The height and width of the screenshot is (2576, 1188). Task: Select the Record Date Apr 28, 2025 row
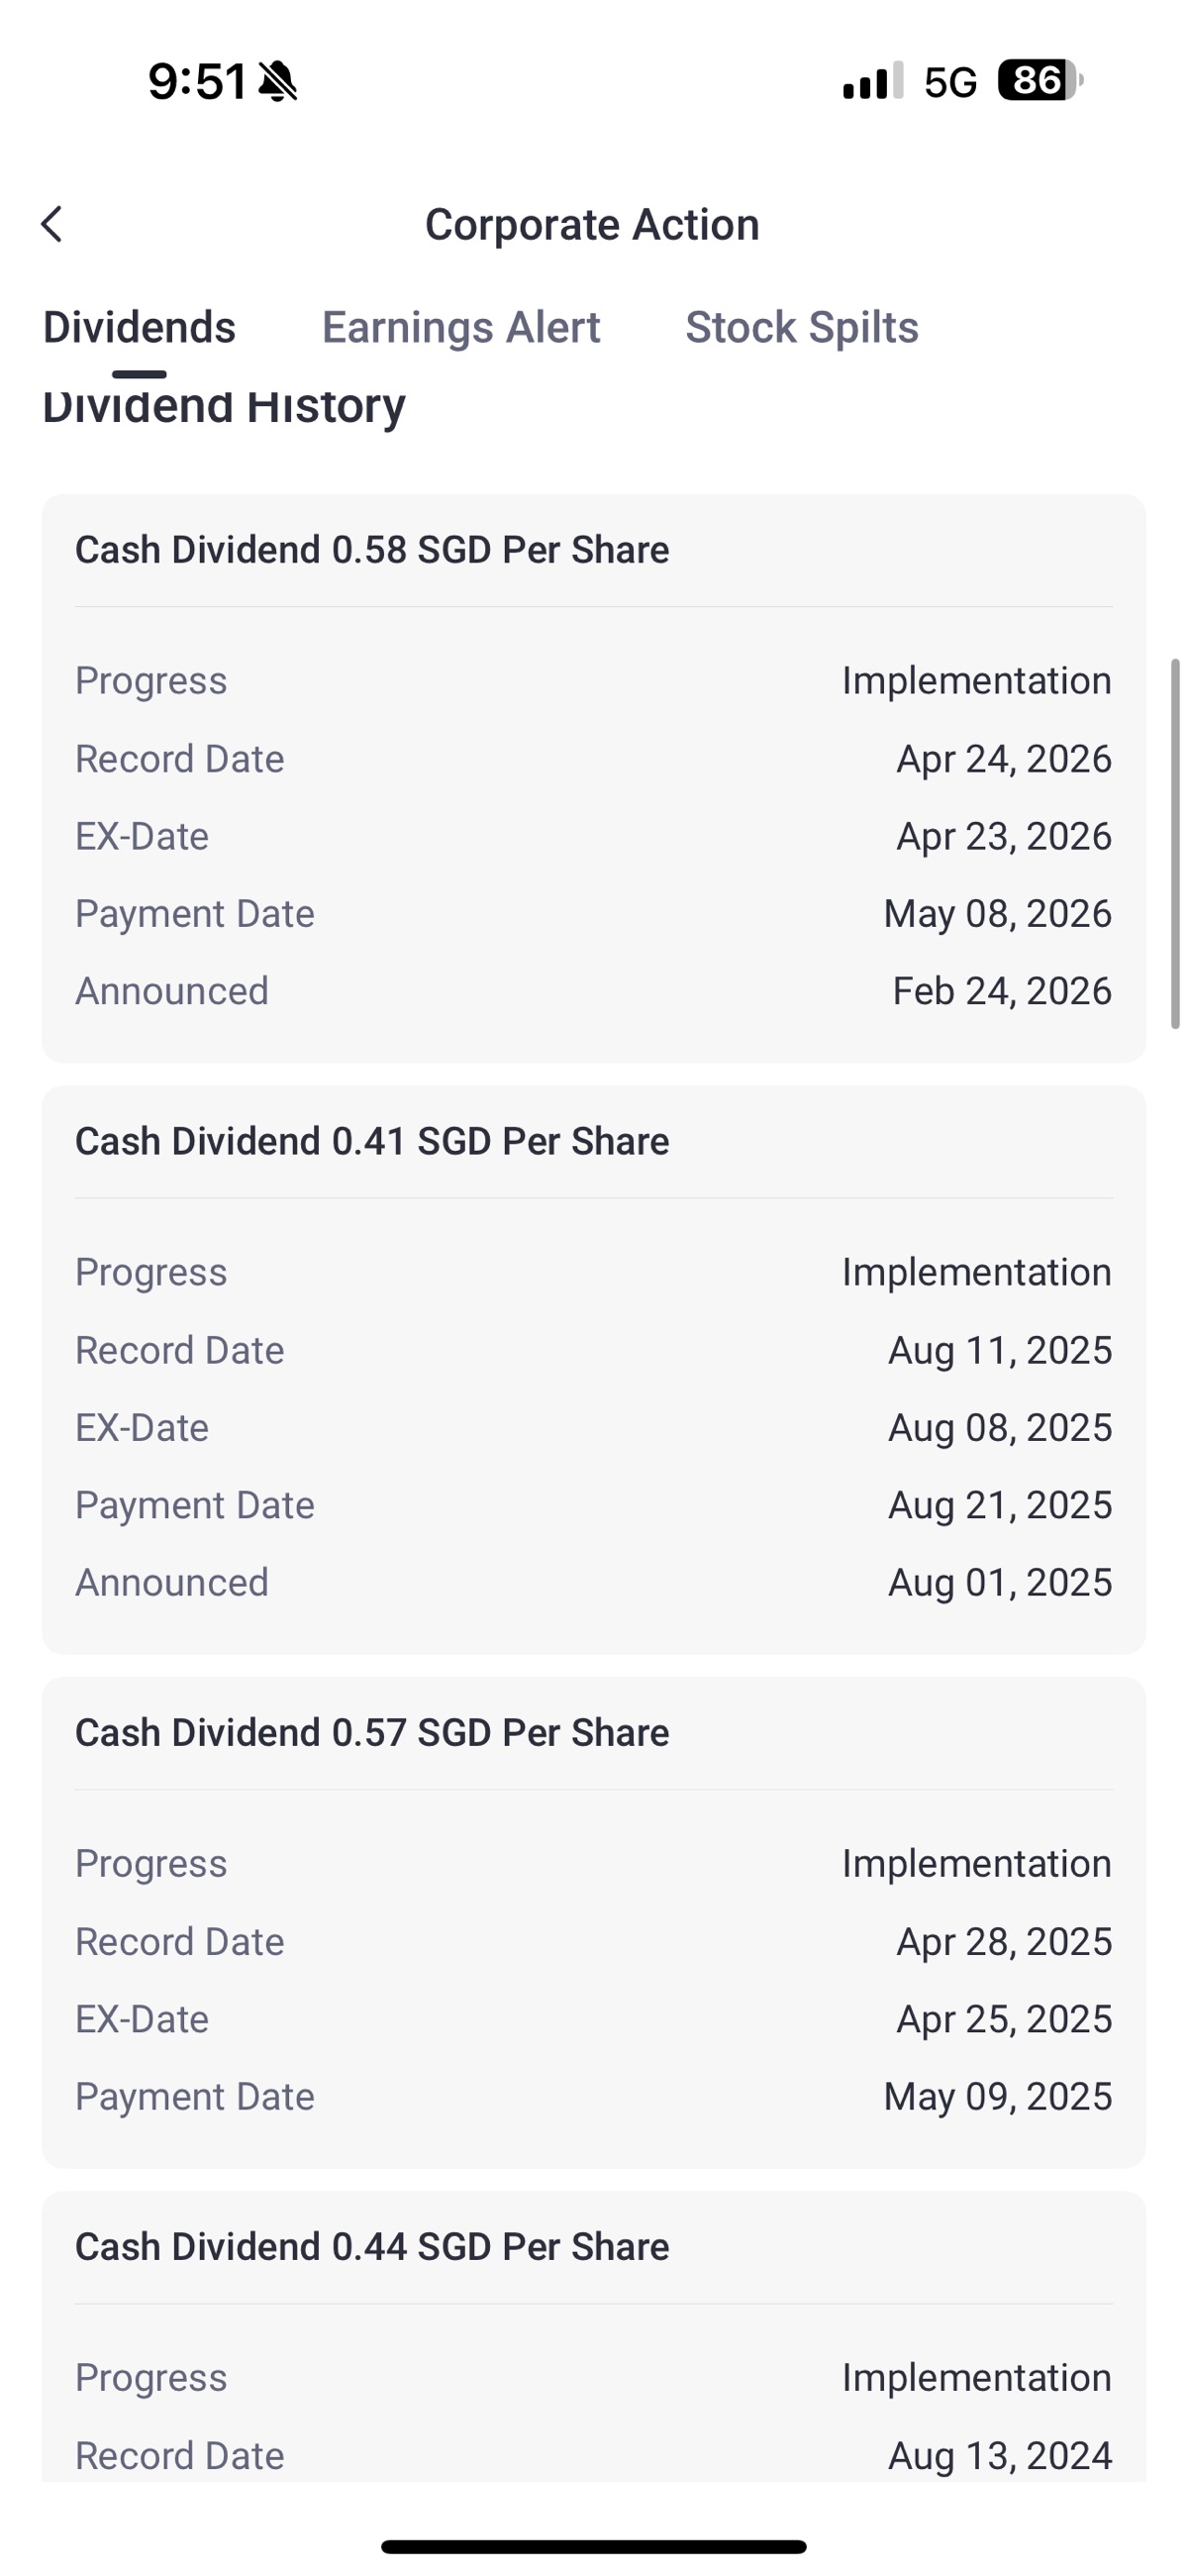[594, 1941]
